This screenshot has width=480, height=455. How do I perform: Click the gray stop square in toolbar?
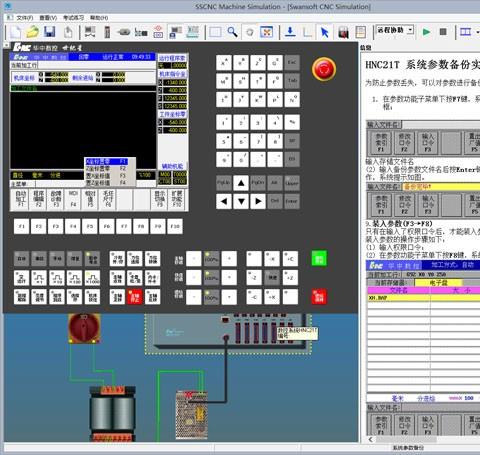[x=443, y=32]
